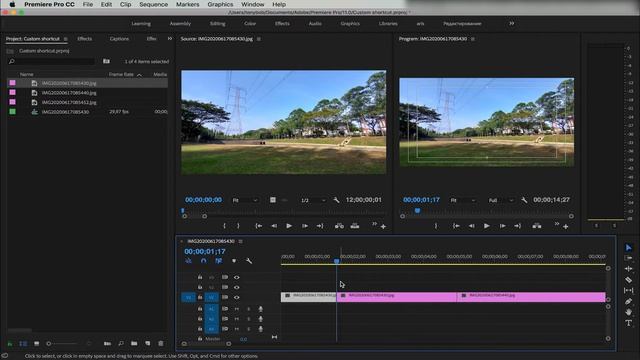The image size is (640, 360).
Task: Toggle the timeline Snap magnet button
Action: coord(203,261)
